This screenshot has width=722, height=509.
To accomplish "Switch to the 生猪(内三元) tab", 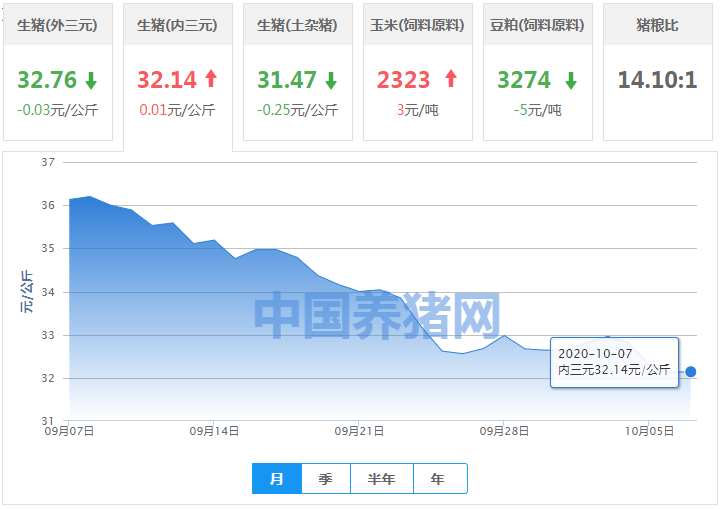I will coord(178,25).
